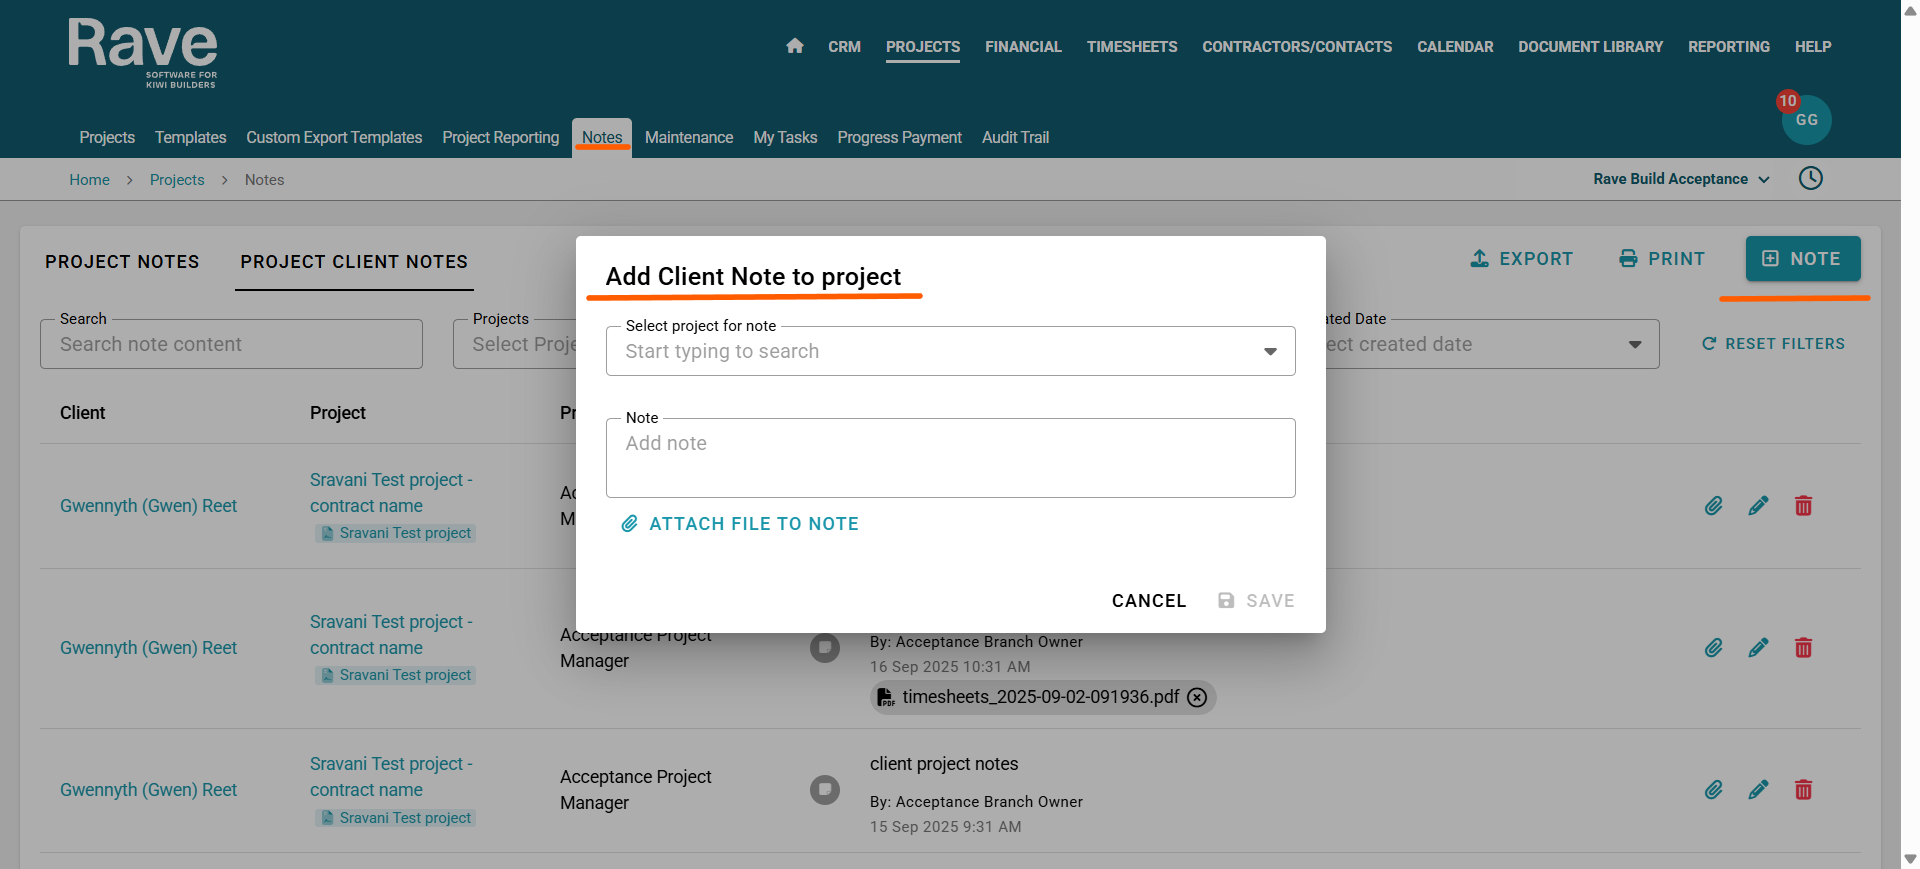This screenshot has width=1920, height=869.
Task: Open the home icon in top navigation
Action: point(795,46)
